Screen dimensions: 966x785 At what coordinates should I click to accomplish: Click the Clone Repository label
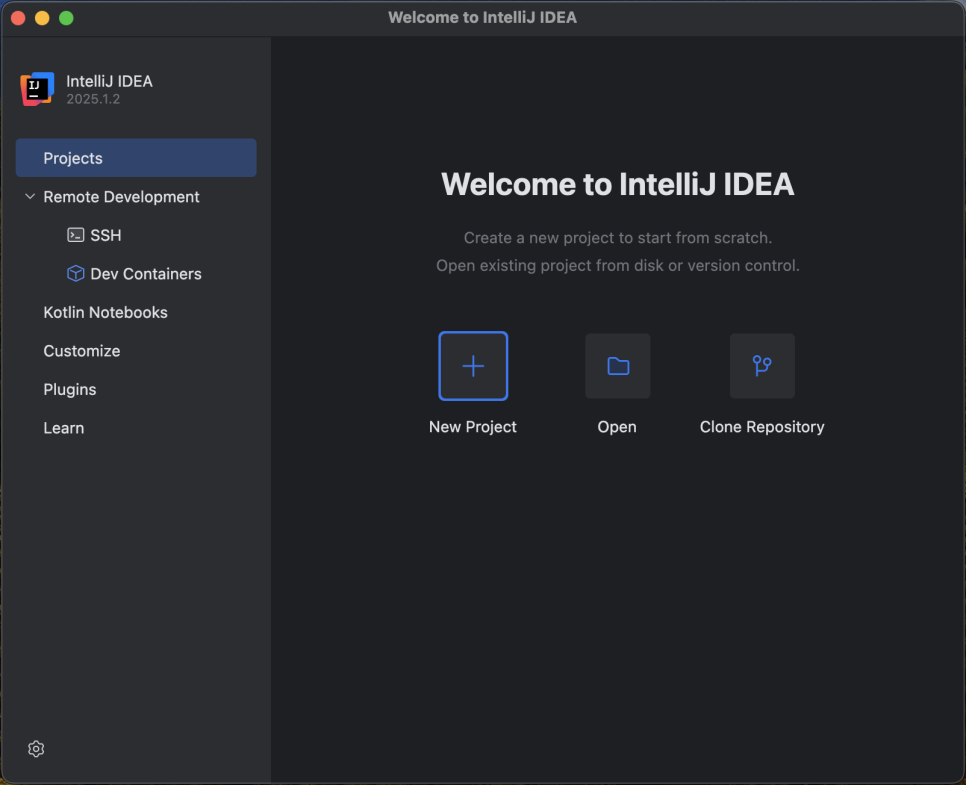[x=762, y=426]
